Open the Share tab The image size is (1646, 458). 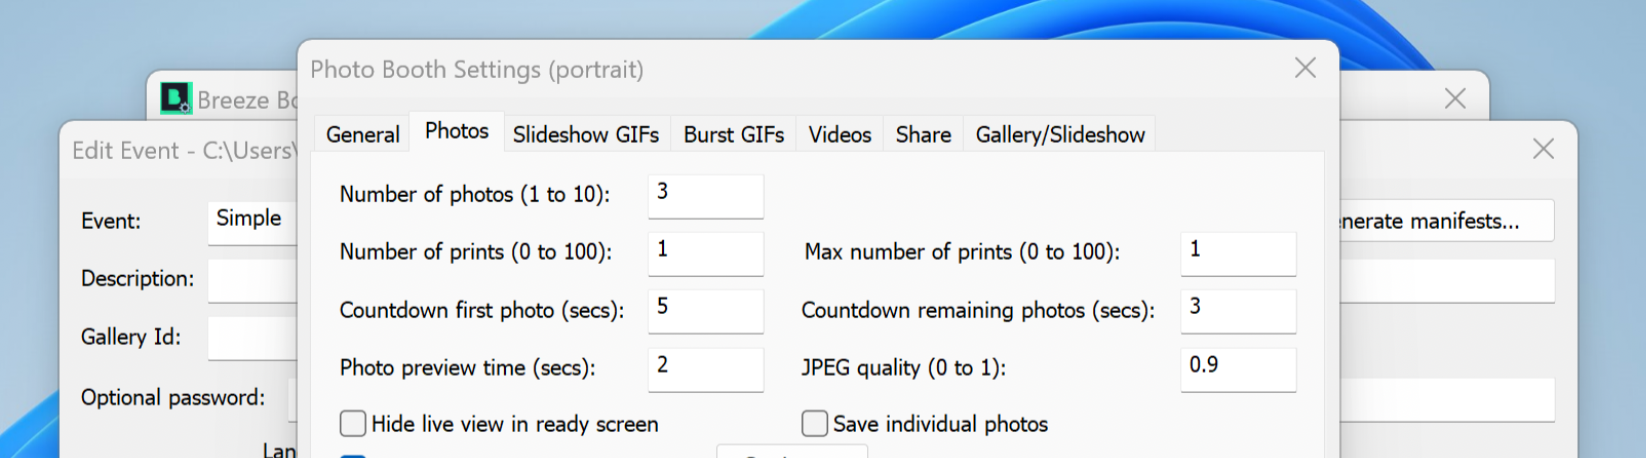[x=923, y=135]
